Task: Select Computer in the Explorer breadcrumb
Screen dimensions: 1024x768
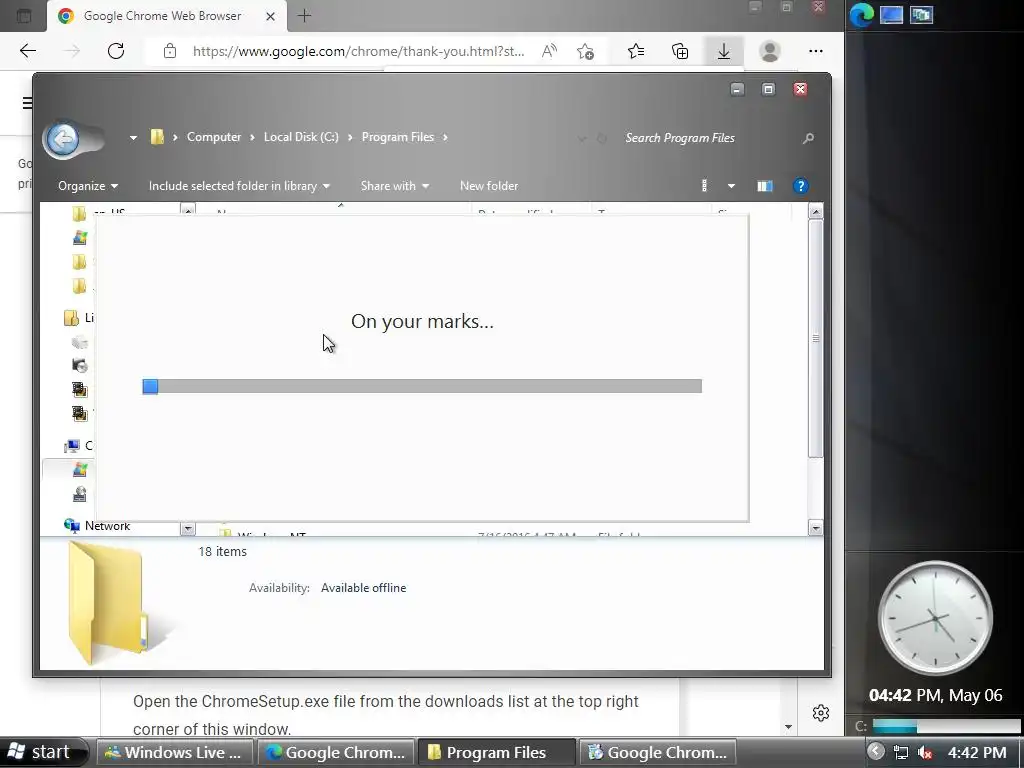Action: (214, 137)
